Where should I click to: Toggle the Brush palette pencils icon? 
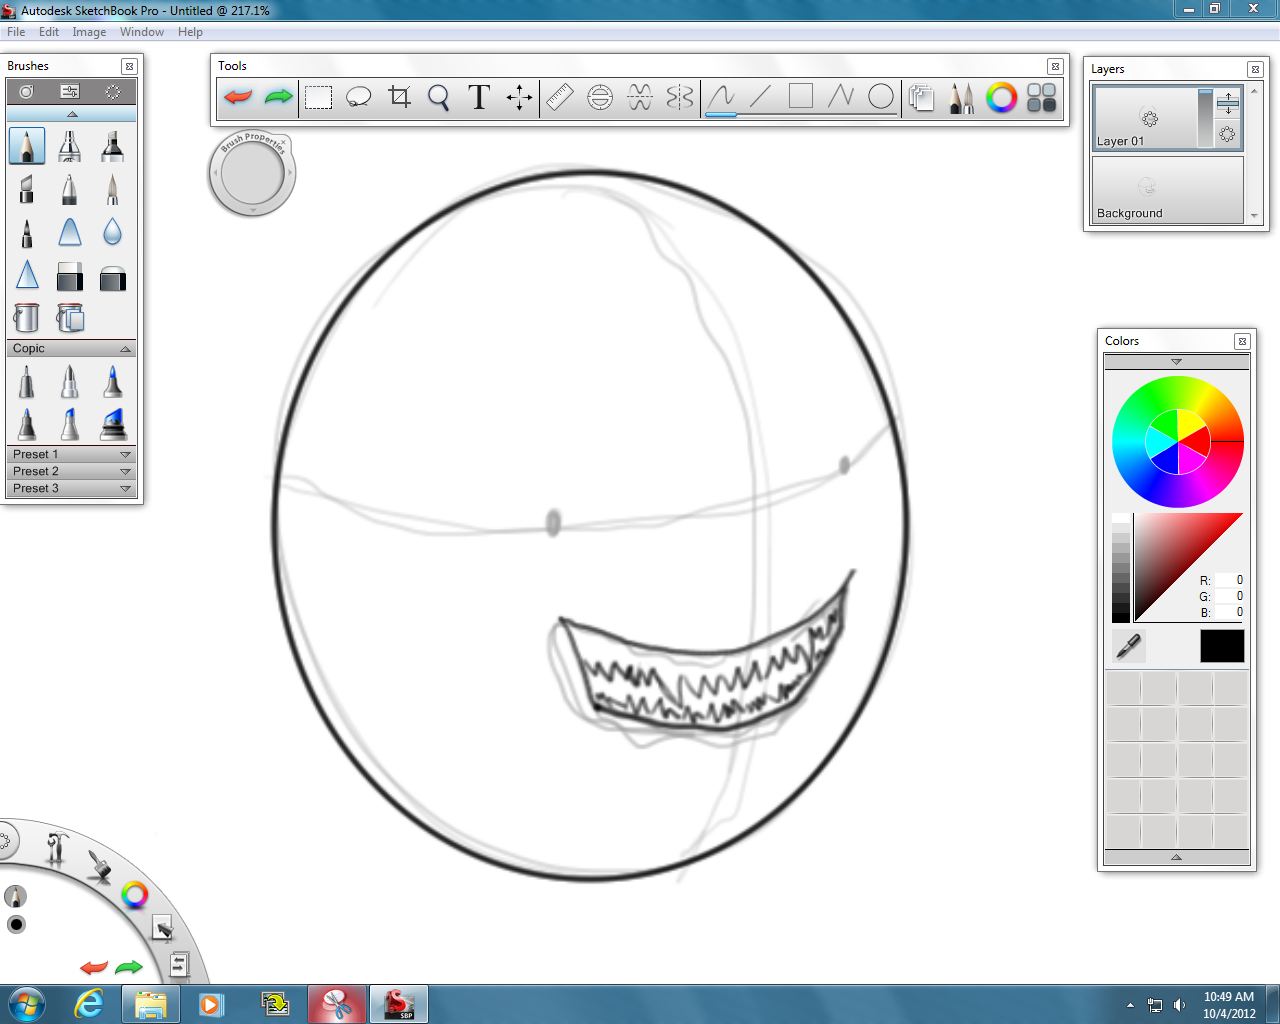tap(962, 97)
